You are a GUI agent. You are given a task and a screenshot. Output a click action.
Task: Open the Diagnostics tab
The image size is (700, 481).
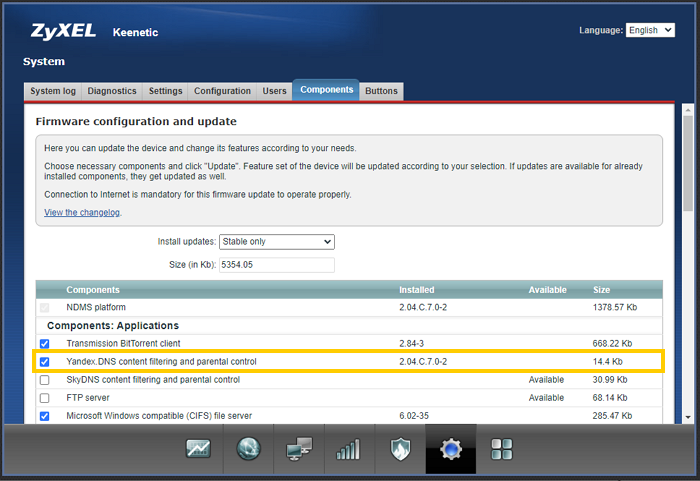(x=112, y=91)
